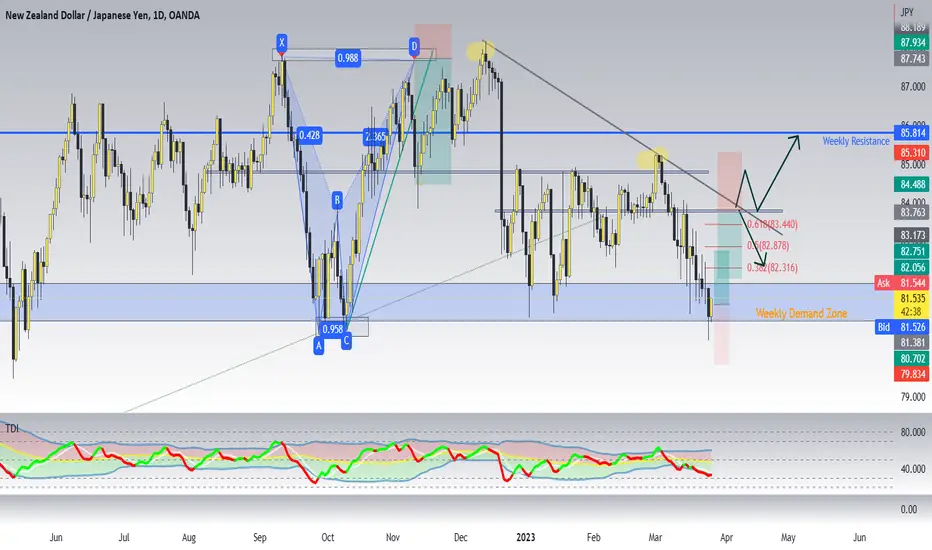The image size is (932, 550).
Task: Select the C point marker of the harmonic pattern
Action: (346, 341)
